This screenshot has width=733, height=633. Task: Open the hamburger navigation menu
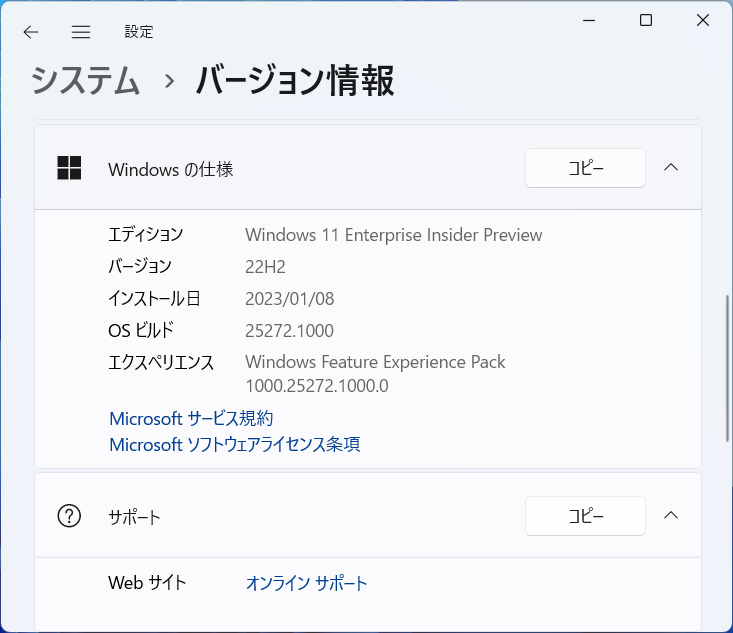(x=81, y=32)
